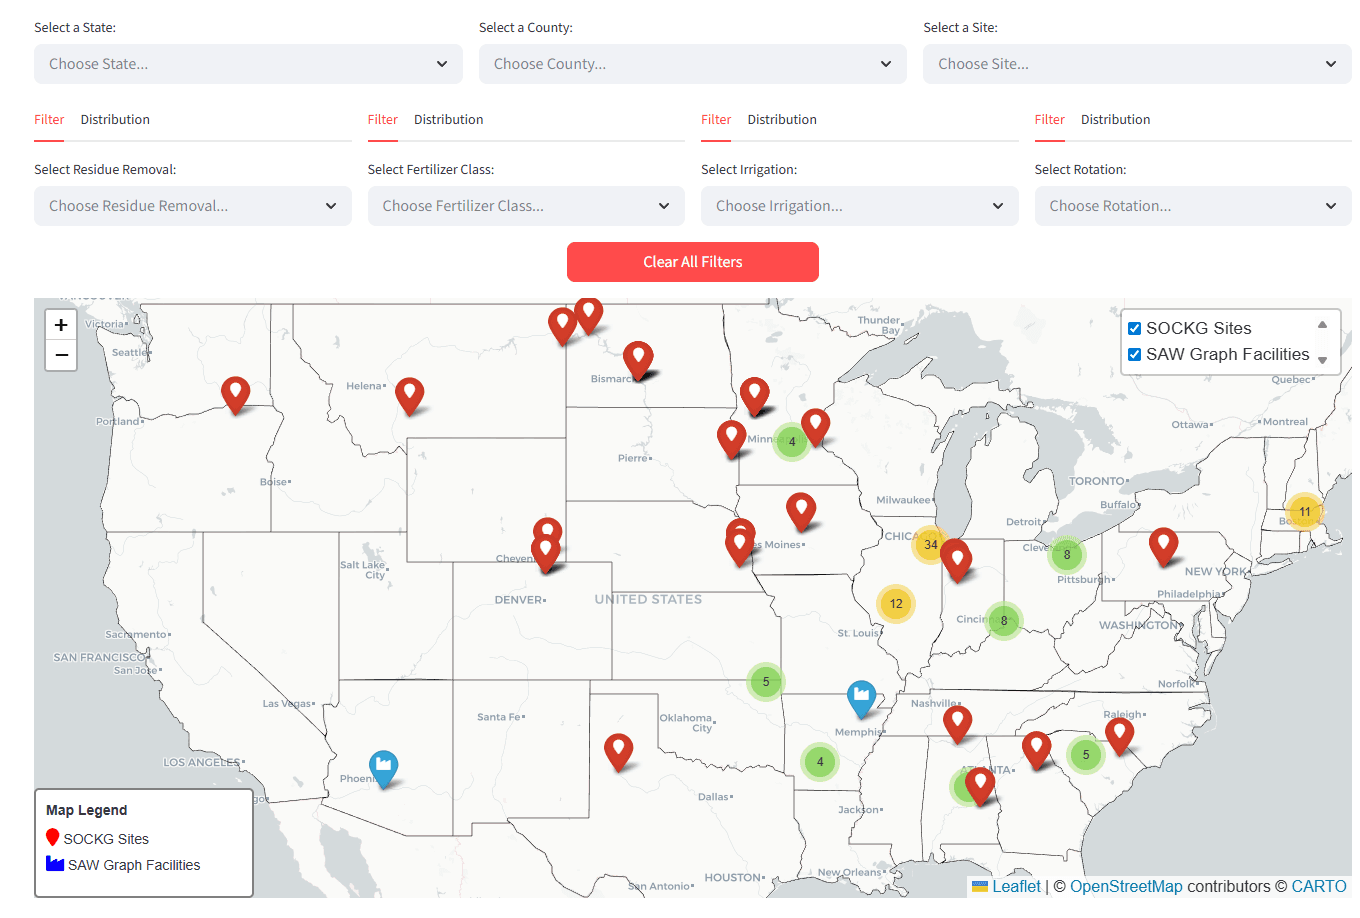Uncheck the SOCKG Sites layer checkbox
Screen dimensions: 1360x918
coord(1134,327)
